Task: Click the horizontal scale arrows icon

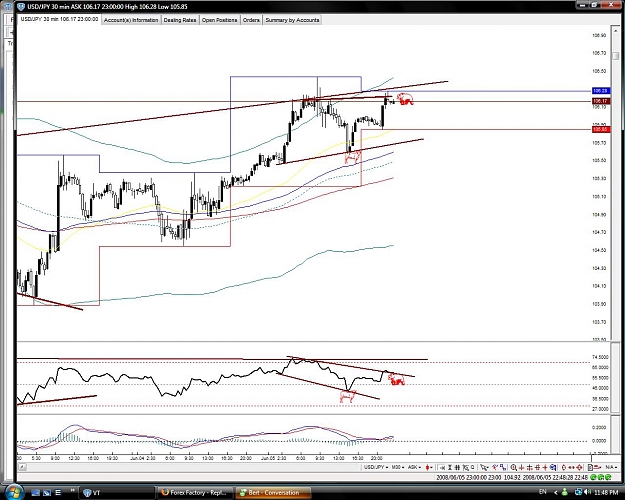Action: (x=571, y=467)
